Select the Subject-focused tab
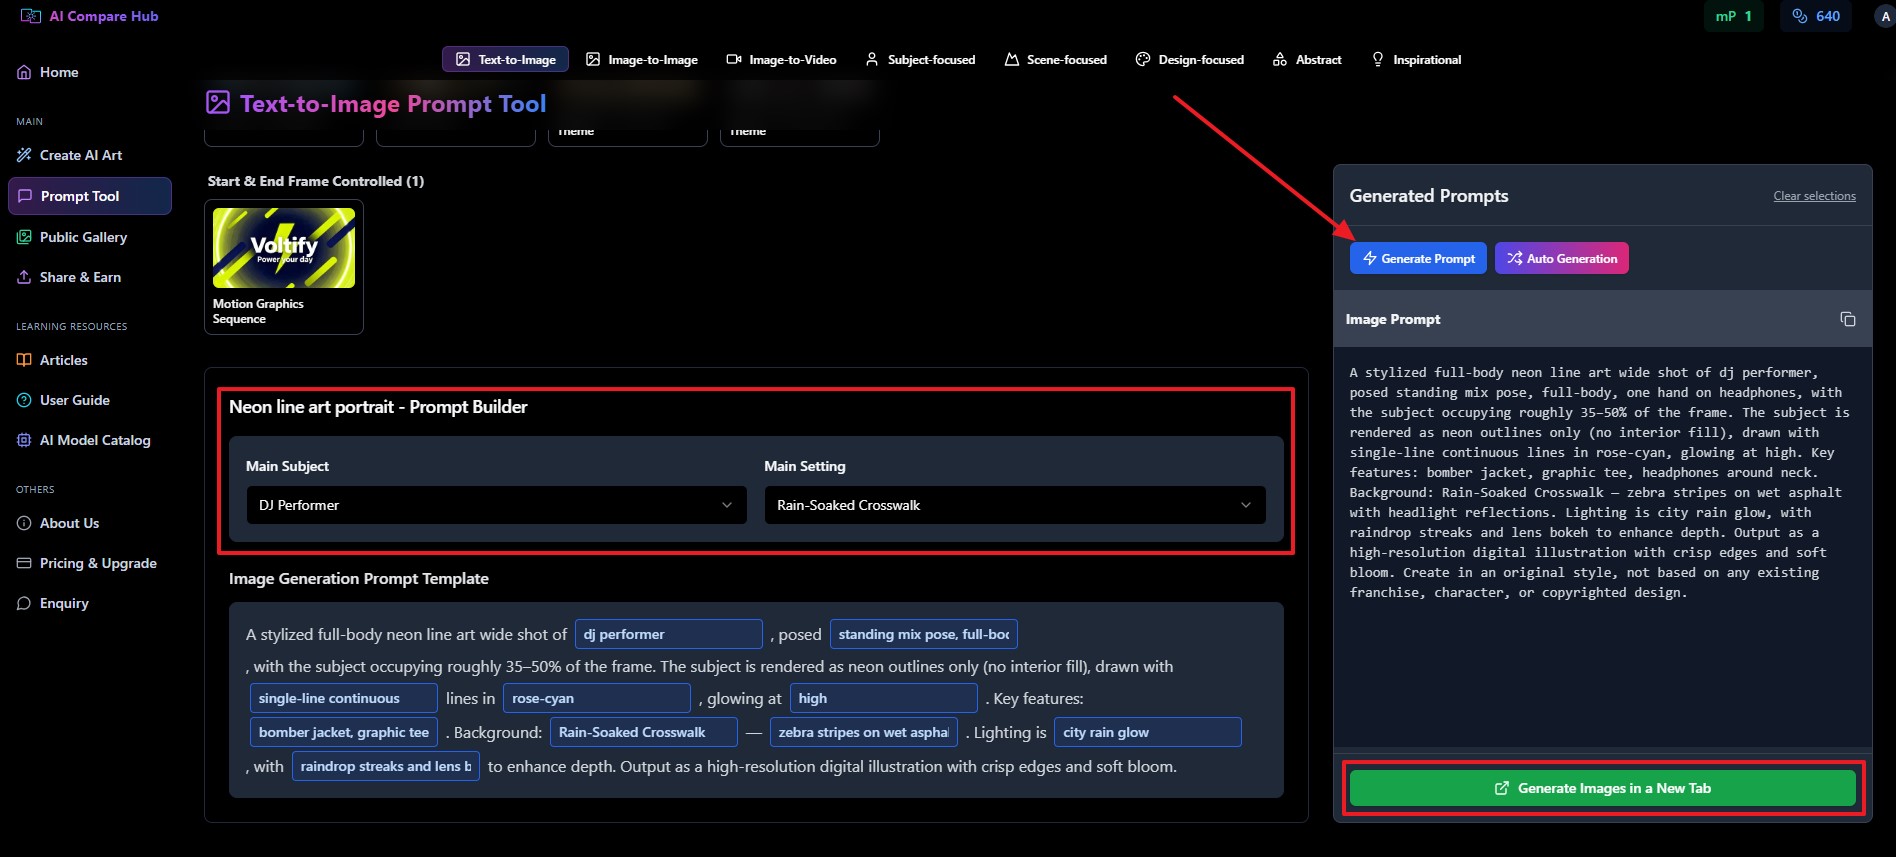Screen dimensions: 1896x857 pyautogui.click(x=920, y=59)
